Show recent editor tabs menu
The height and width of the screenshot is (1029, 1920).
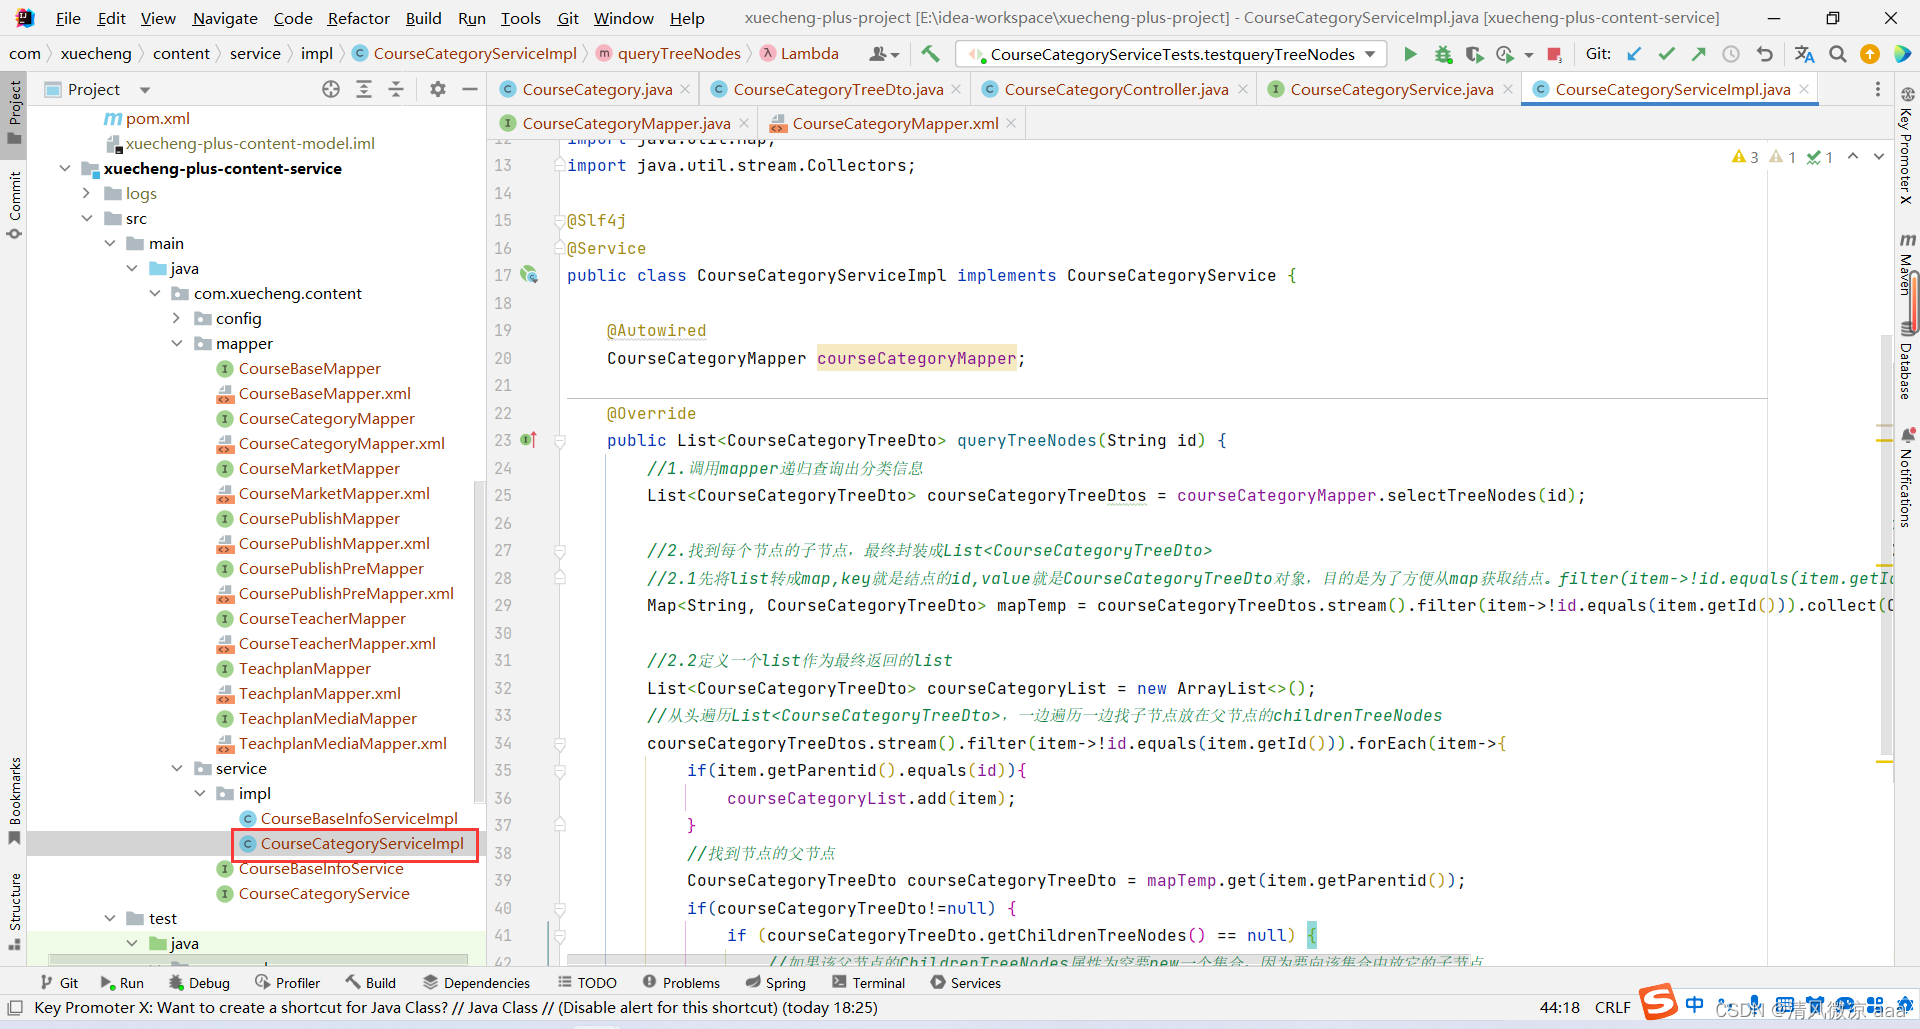tap(1877, 89)
